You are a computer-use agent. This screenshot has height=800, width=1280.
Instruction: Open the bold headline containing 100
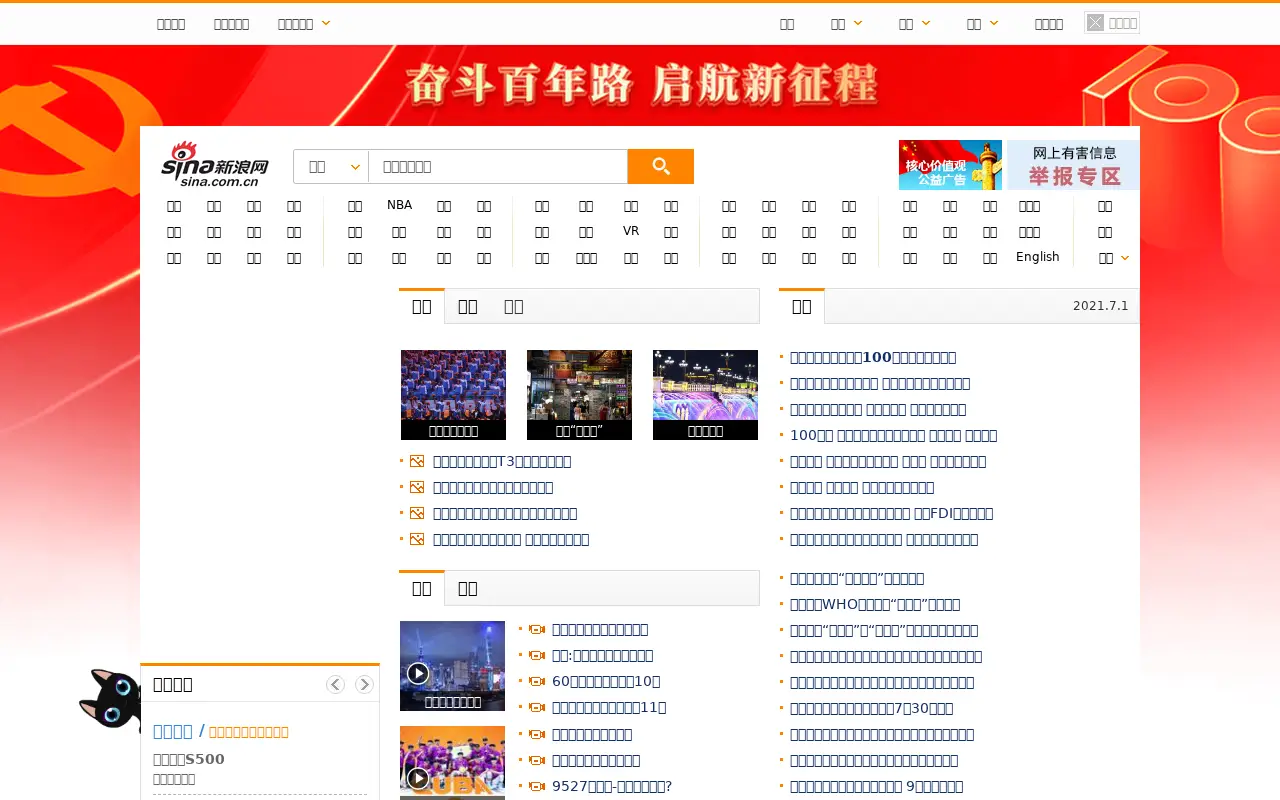tap(873, 357)
